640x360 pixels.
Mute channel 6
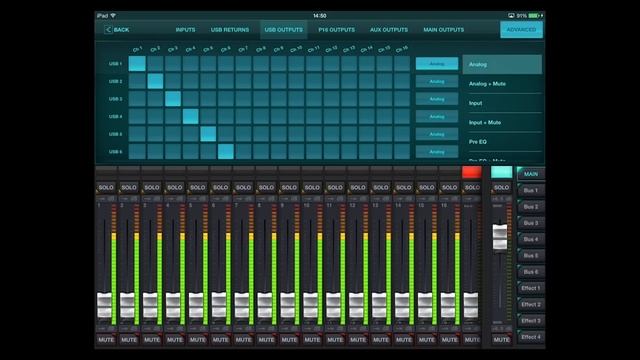tap(220, 340)
